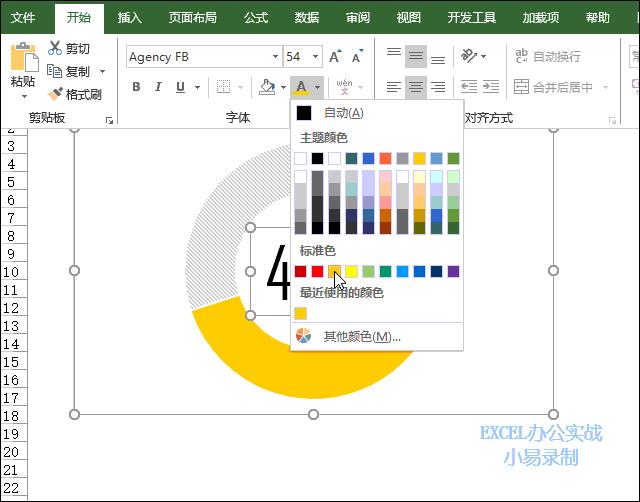Increase the indent level
The width and height of the screenshot is (640, 502).
pyautogui.click(x=491, y=87)
